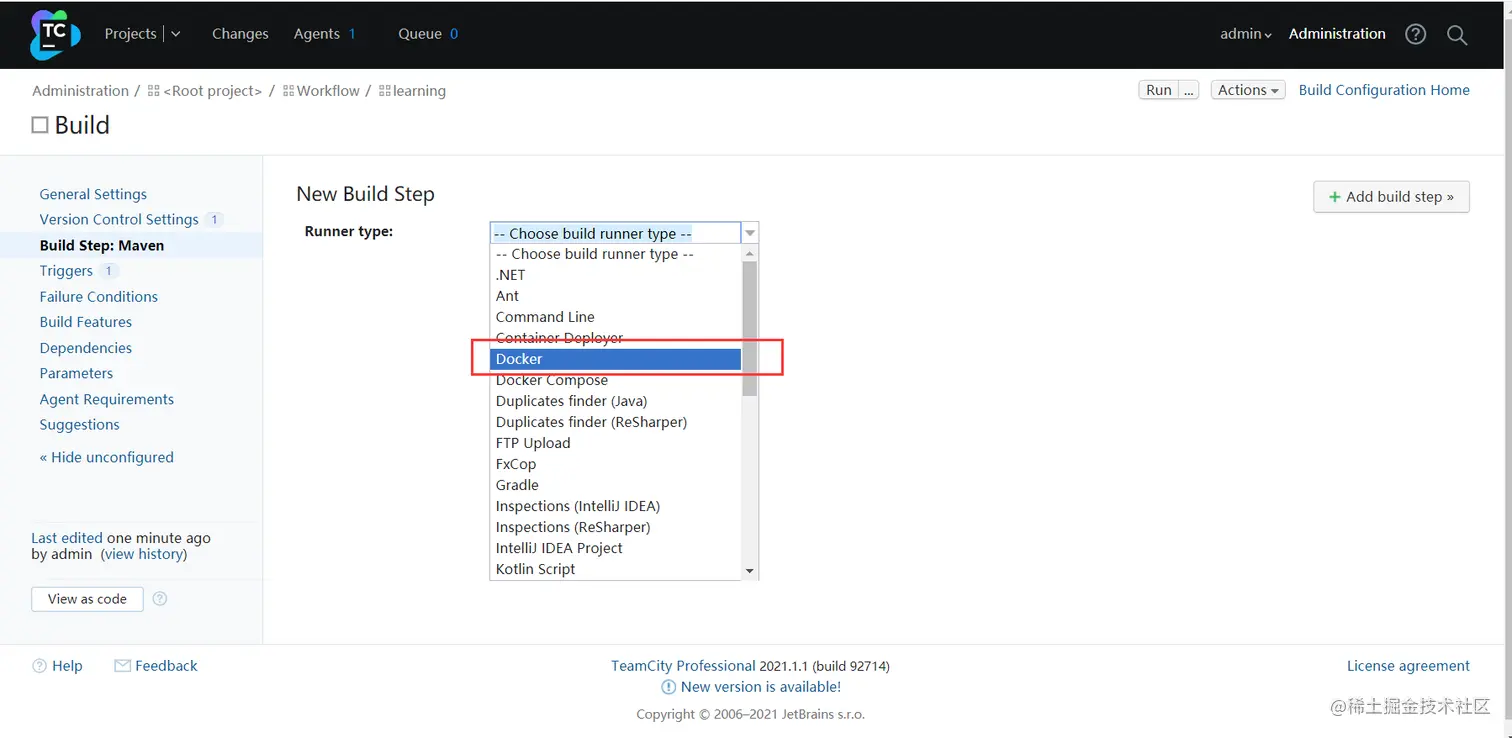Open the License agreement link
1512x738 pixels.
coord(1408,666)
